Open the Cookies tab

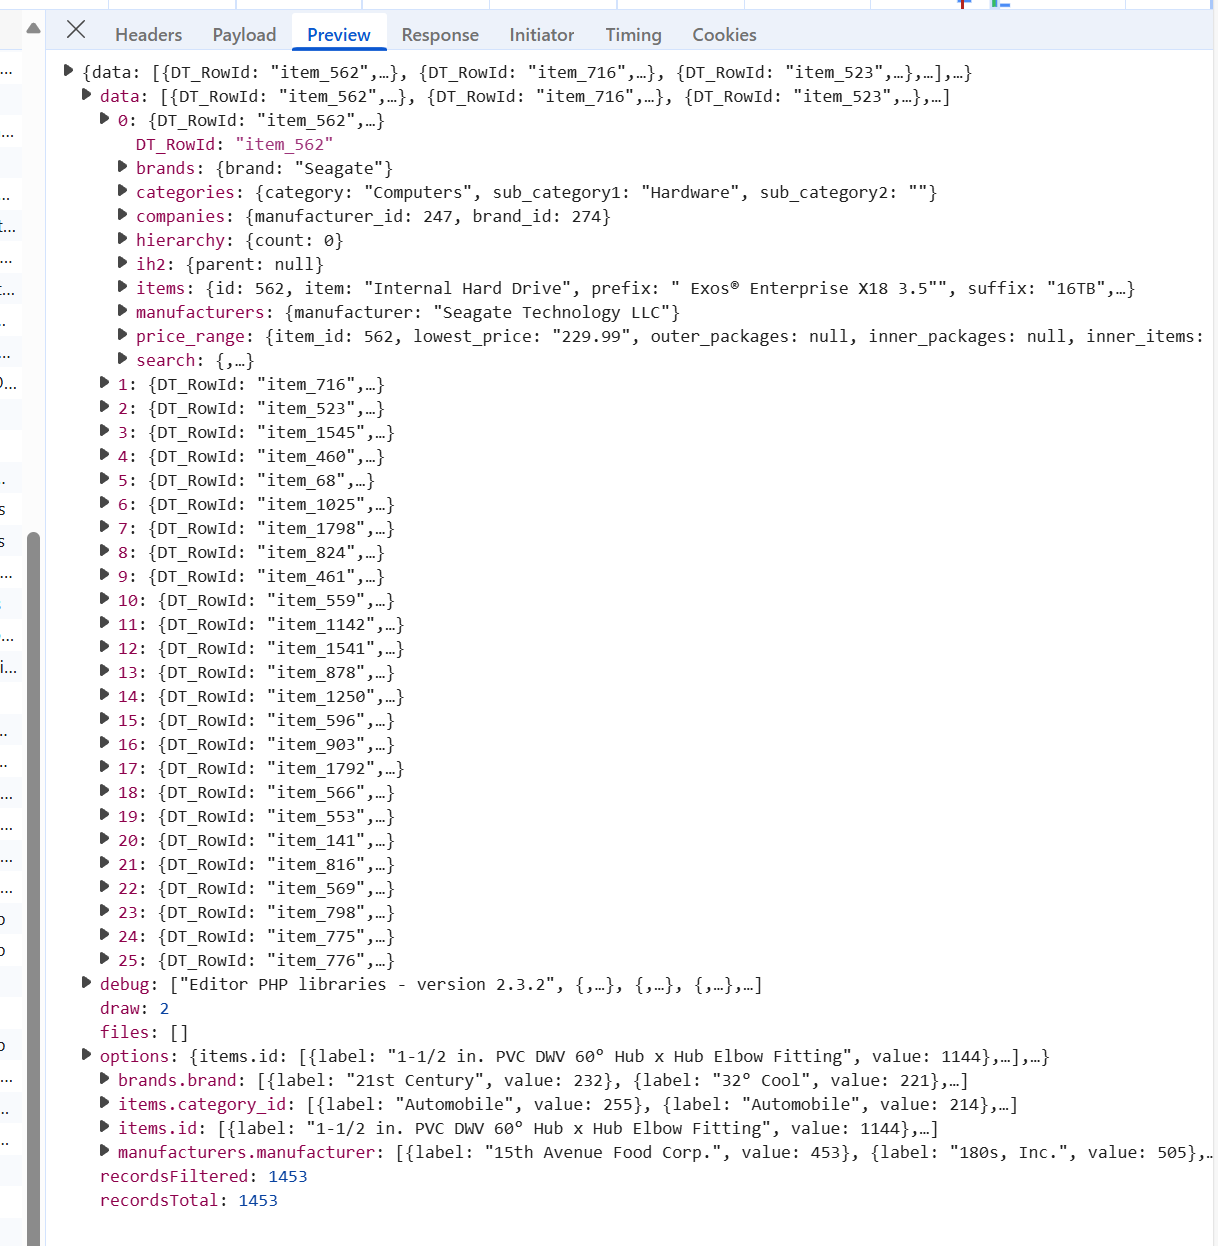coord(724,35)
